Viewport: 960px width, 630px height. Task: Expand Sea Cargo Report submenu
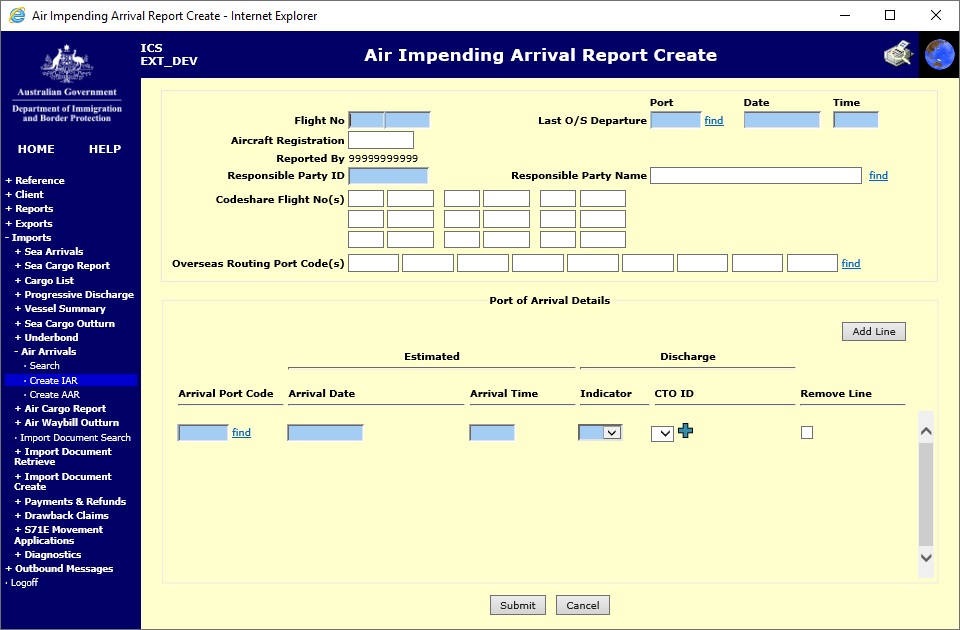click(62, 266)
